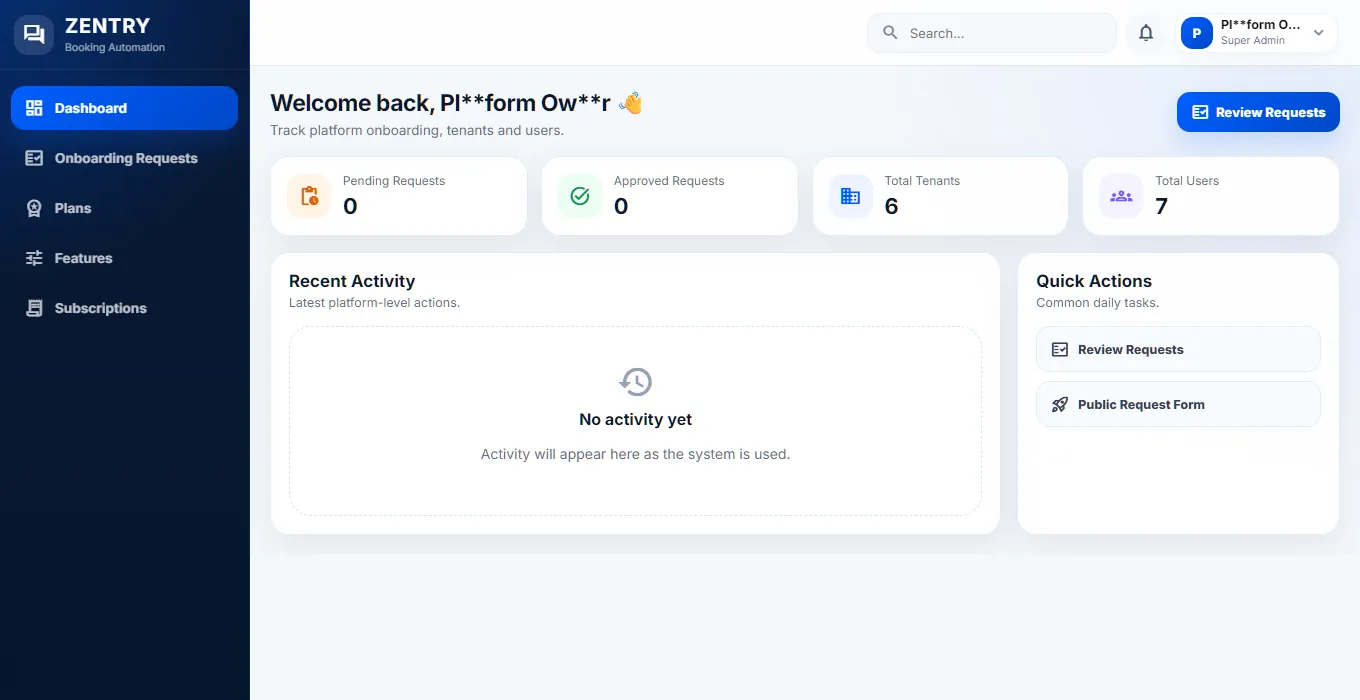Viewport: 1360px width, 700px height.
Task: Click the Subscriptions receipt icon
Action: click(x=34, y=308)
